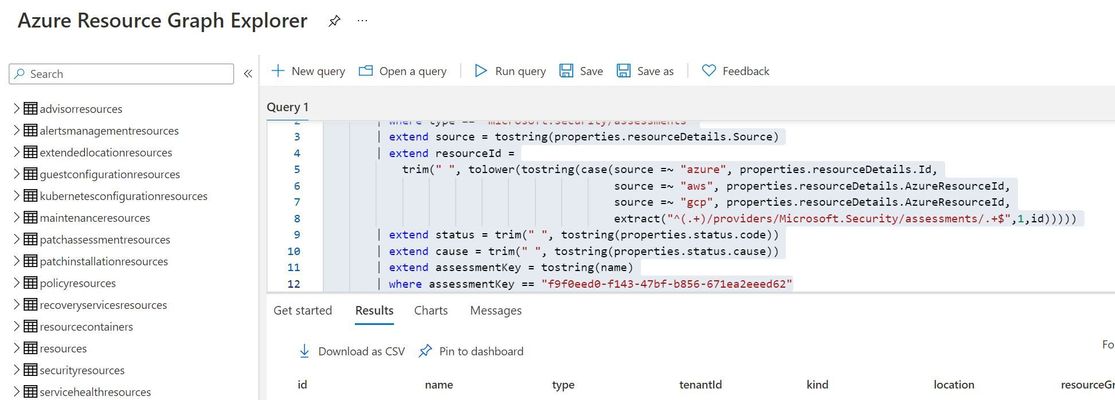Click Open a query label
The height and width of the screenshot is (400, 1115).
tap(413, 71)
